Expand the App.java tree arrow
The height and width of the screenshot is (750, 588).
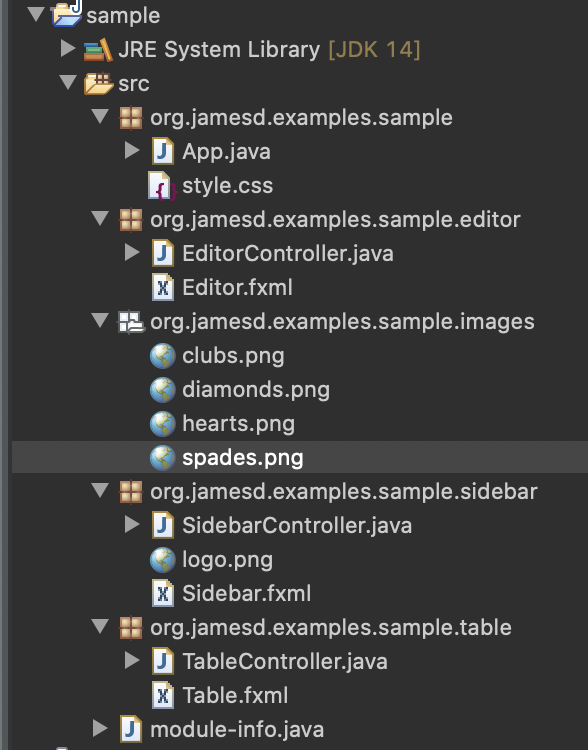(132, 151)
